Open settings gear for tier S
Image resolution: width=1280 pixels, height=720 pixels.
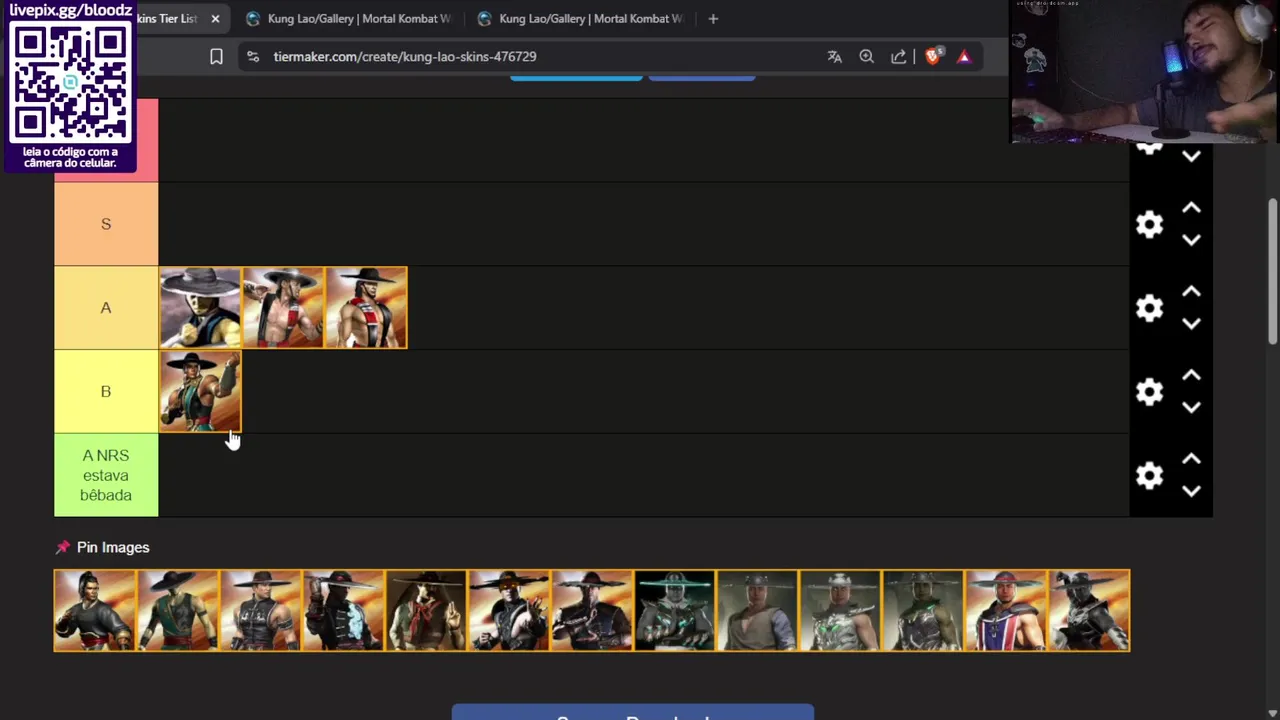click(x=1149, y=224)
